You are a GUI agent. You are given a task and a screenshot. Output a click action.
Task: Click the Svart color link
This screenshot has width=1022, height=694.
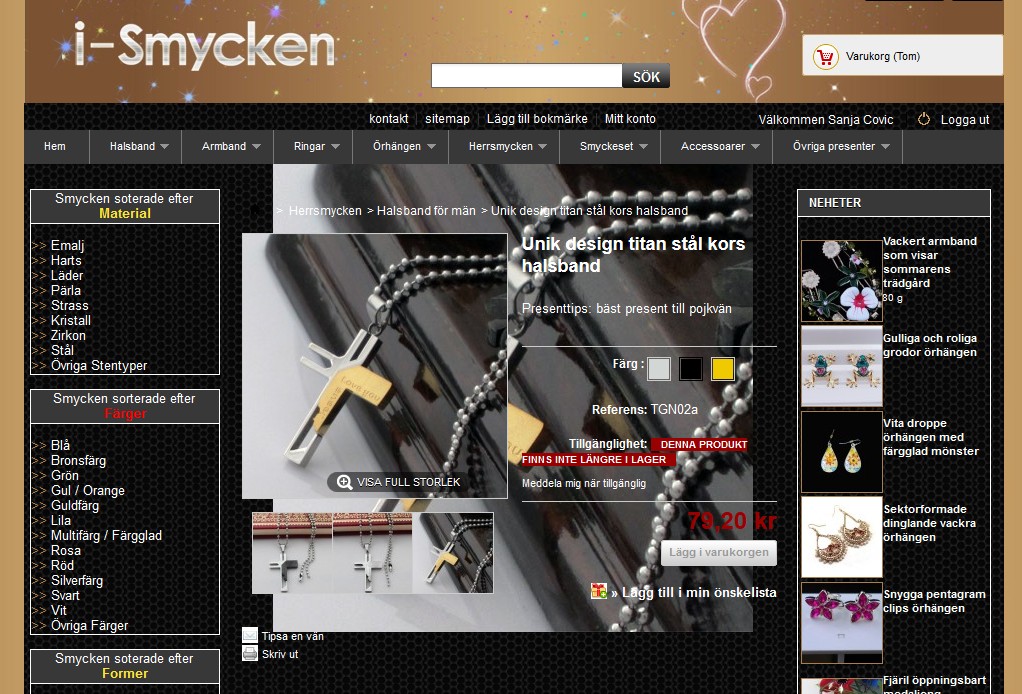(x=65, y=596)
